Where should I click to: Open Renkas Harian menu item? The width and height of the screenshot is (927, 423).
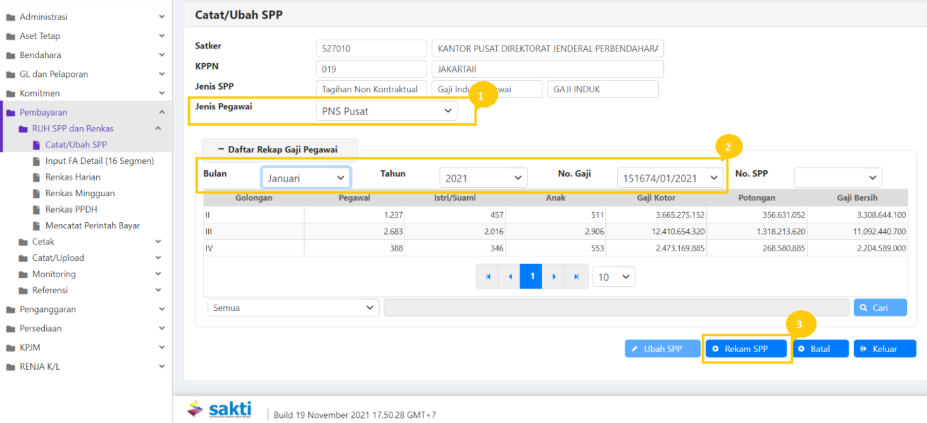73,177
